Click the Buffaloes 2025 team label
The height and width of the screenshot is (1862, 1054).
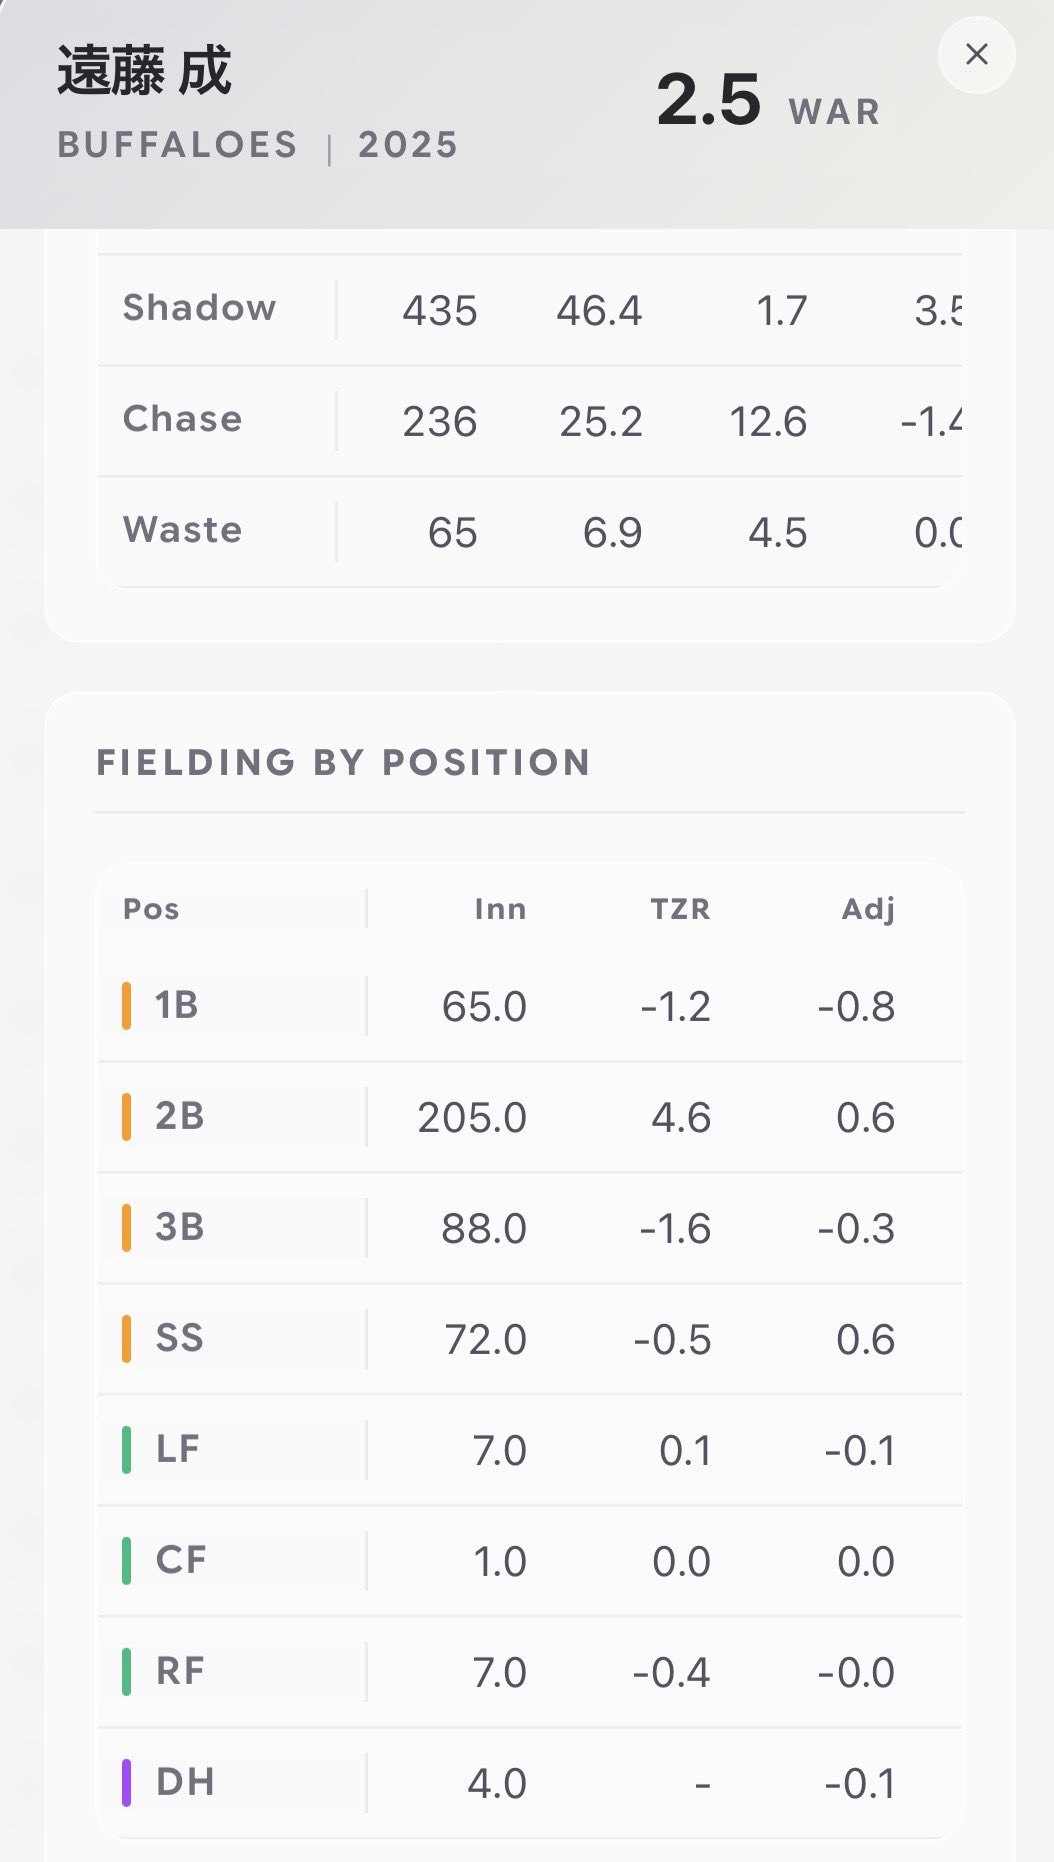tap(258, 145)
